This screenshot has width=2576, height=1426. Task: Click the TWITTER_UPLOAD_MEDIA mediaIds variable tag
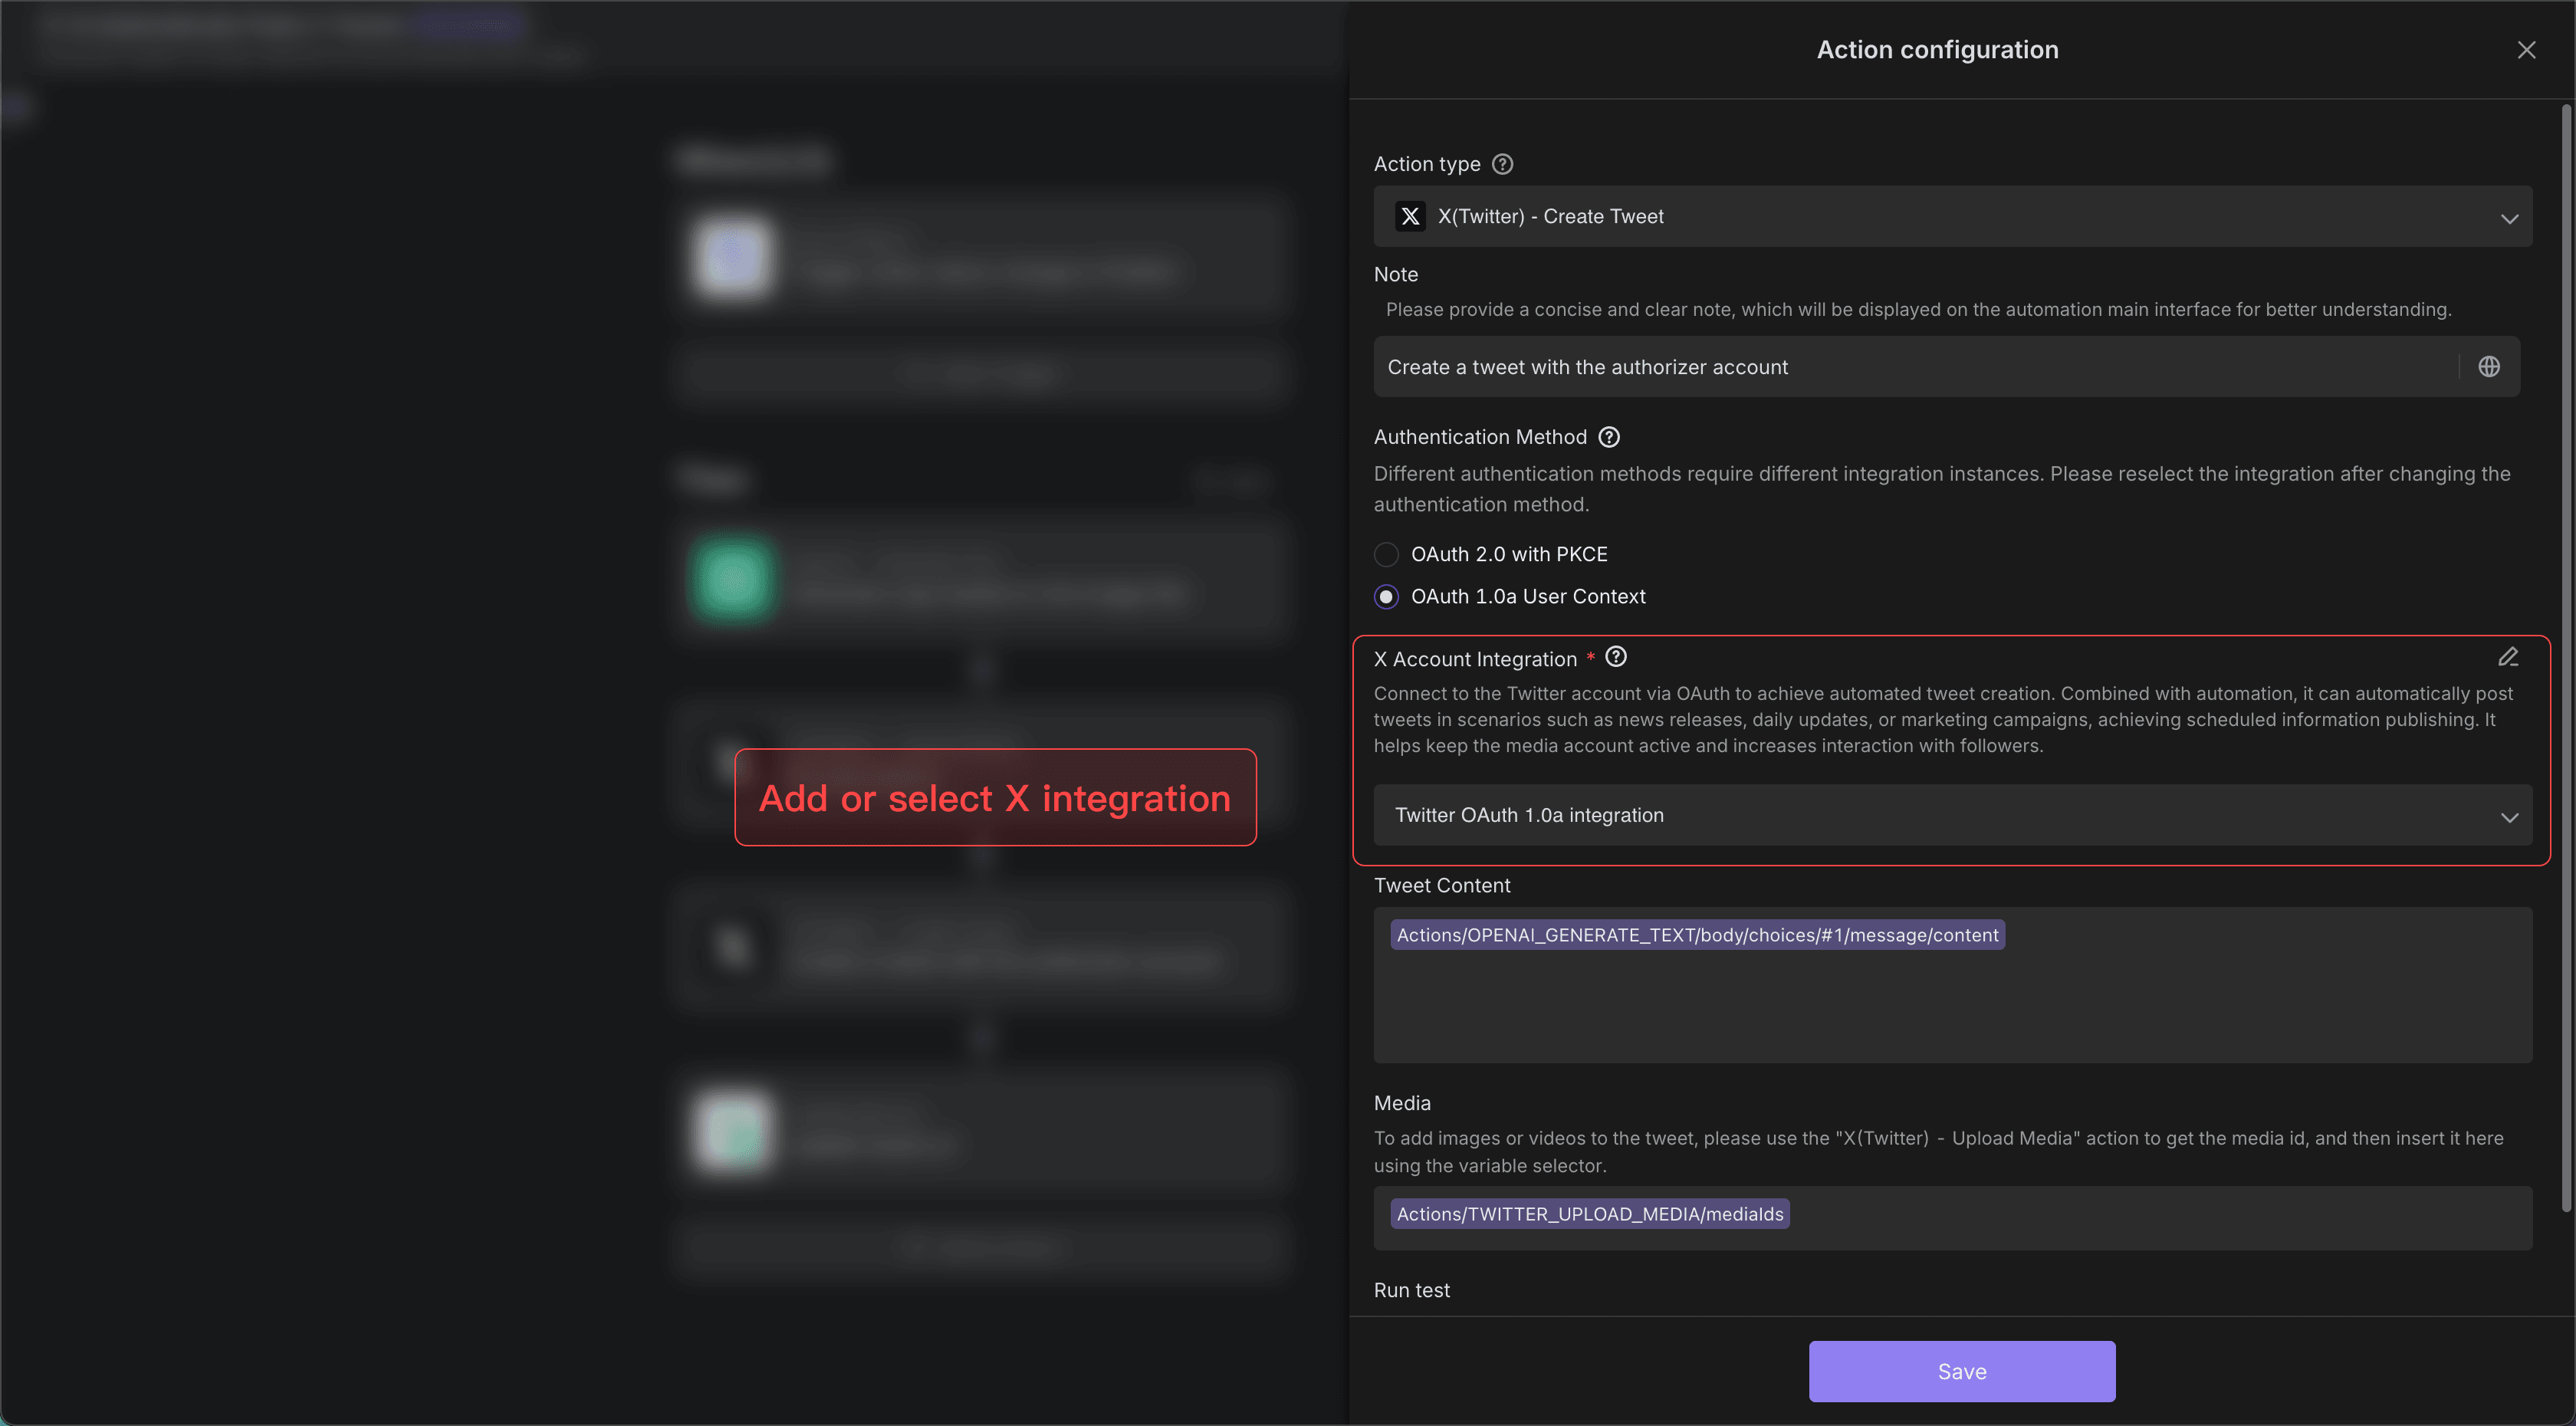pyautogui.click(x=1590, y=1214)
